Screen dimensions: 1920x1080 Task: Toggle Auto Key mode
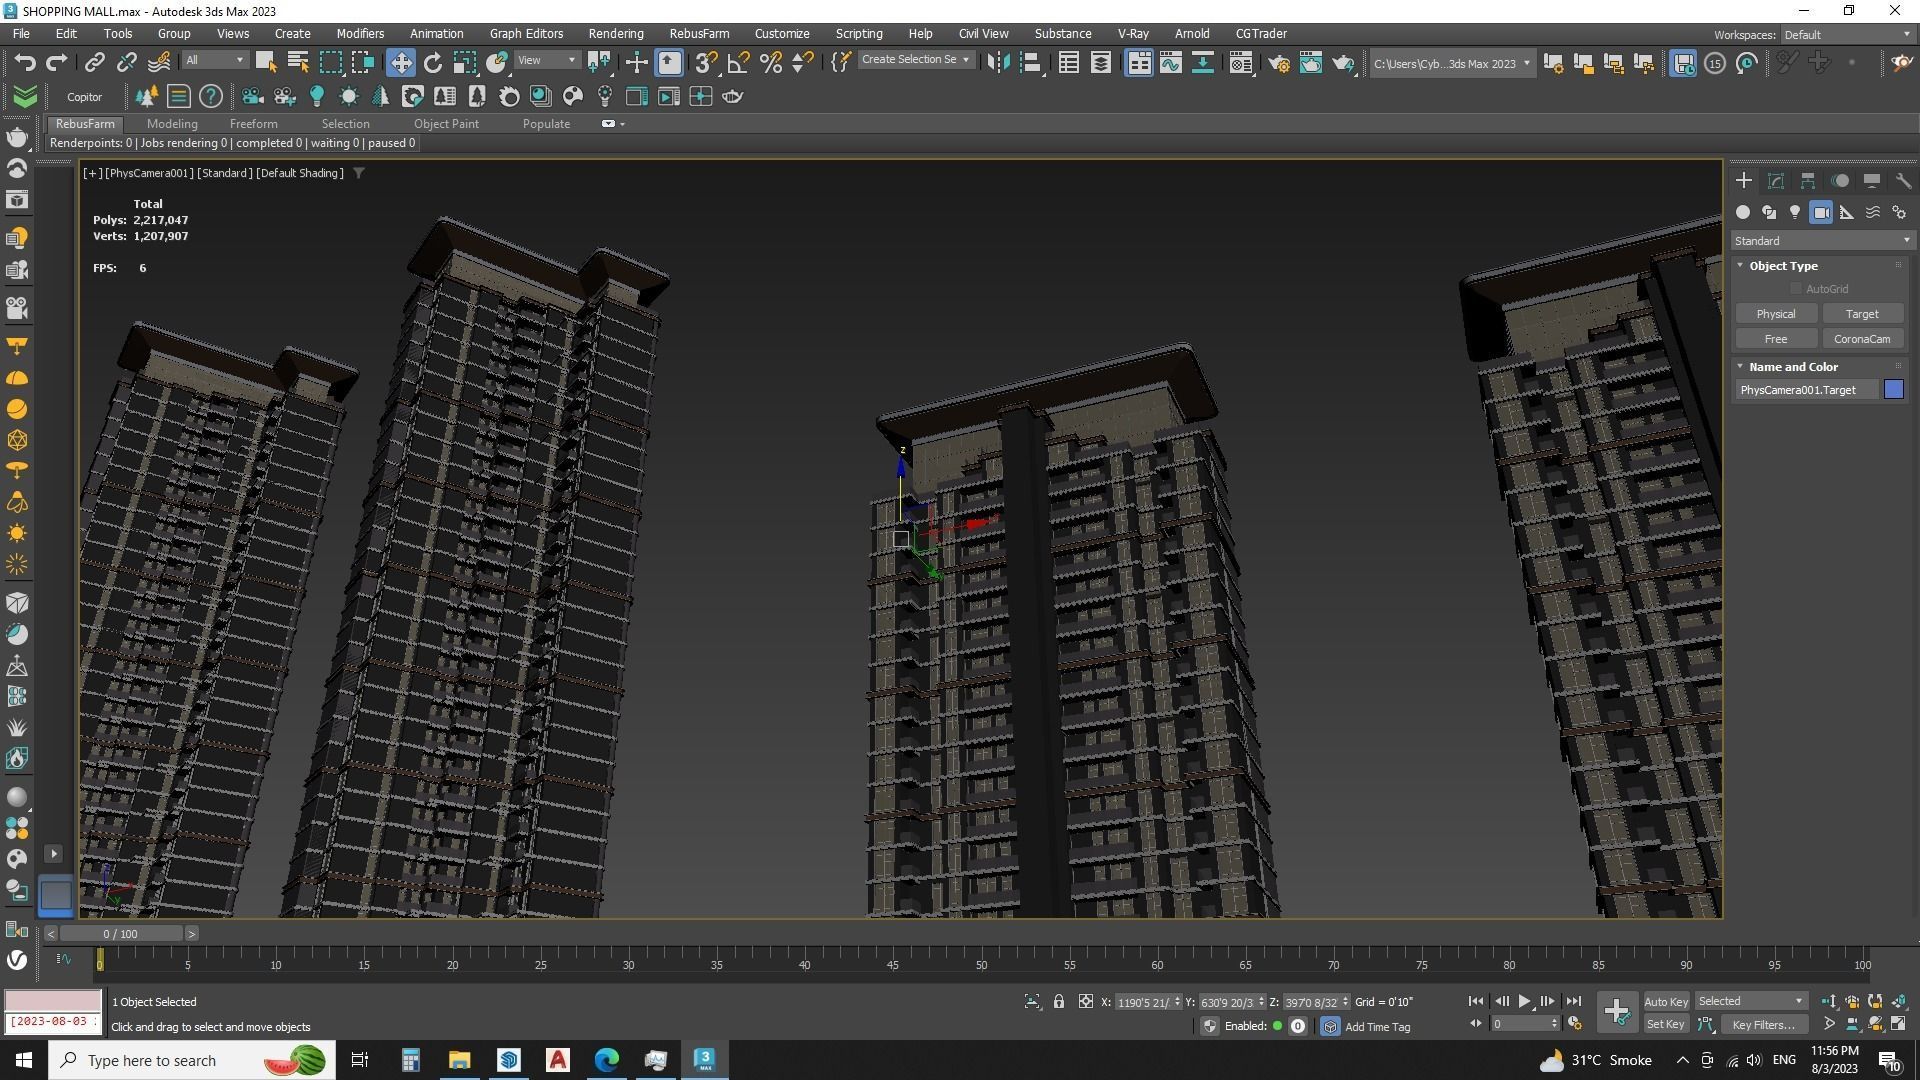1665,1001
